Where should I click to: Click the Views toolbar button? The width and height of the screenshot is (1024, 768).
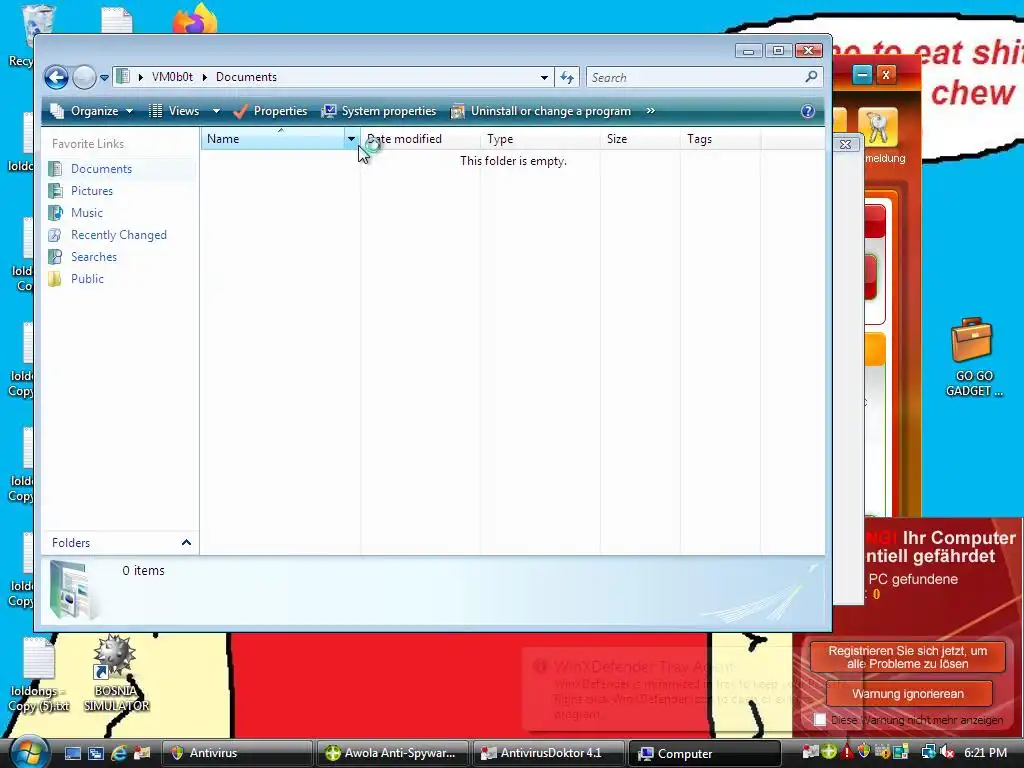coord(174,111)
